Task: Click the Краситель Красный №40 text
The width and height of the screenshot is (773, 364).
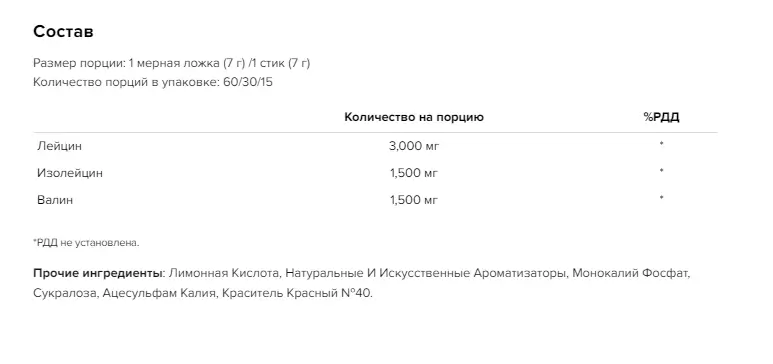Action: 297,293
